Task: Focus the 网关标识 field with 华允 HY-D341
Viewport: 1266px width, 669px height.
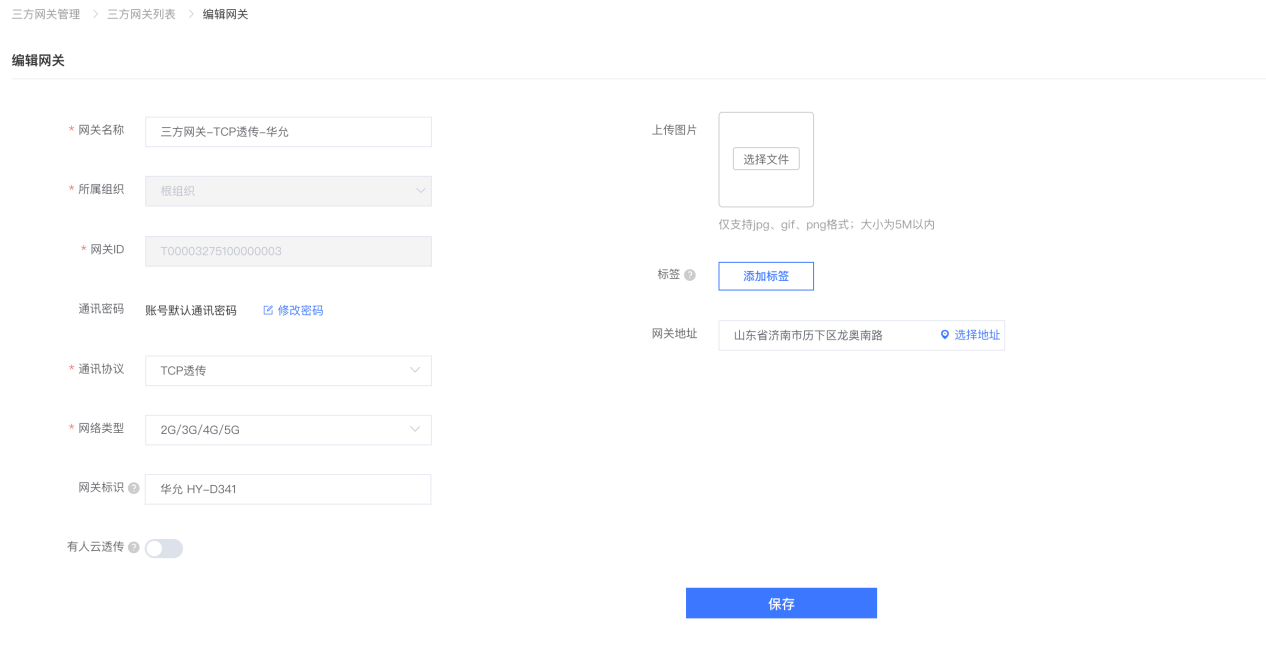Action: pos(288,489)
